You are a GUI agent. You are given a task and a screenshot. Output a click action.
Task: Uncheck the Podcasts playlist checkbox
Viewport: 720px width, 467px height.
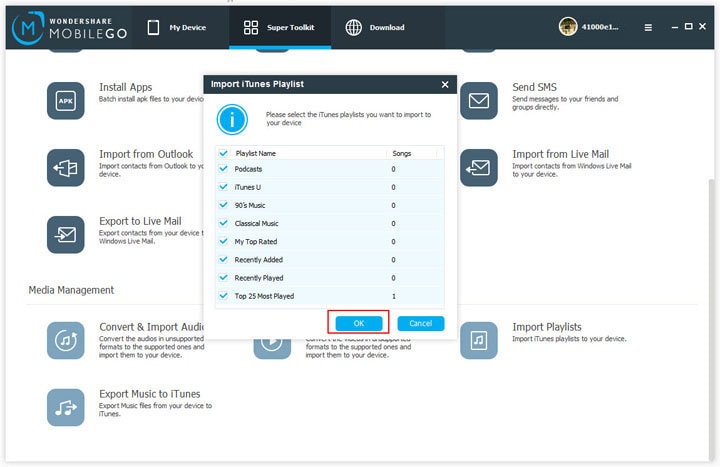pos(224,169)
